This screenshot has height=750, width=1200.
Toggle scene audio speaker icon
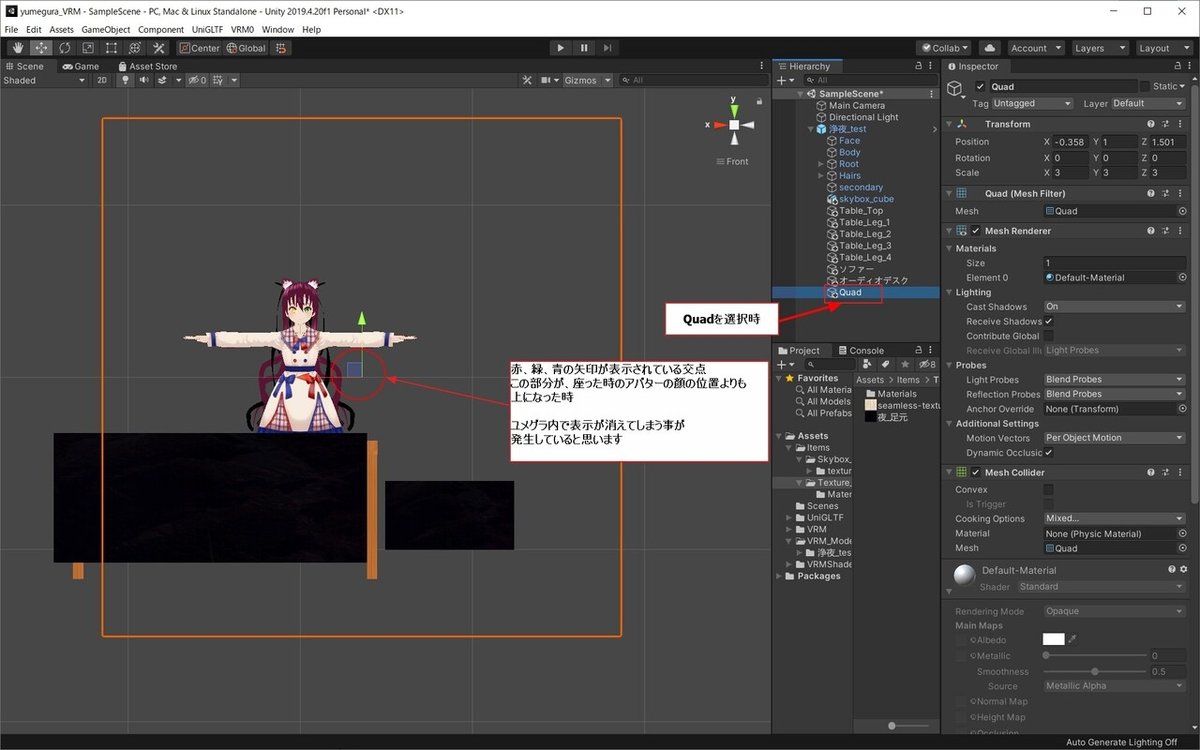[x=144, y=80]
